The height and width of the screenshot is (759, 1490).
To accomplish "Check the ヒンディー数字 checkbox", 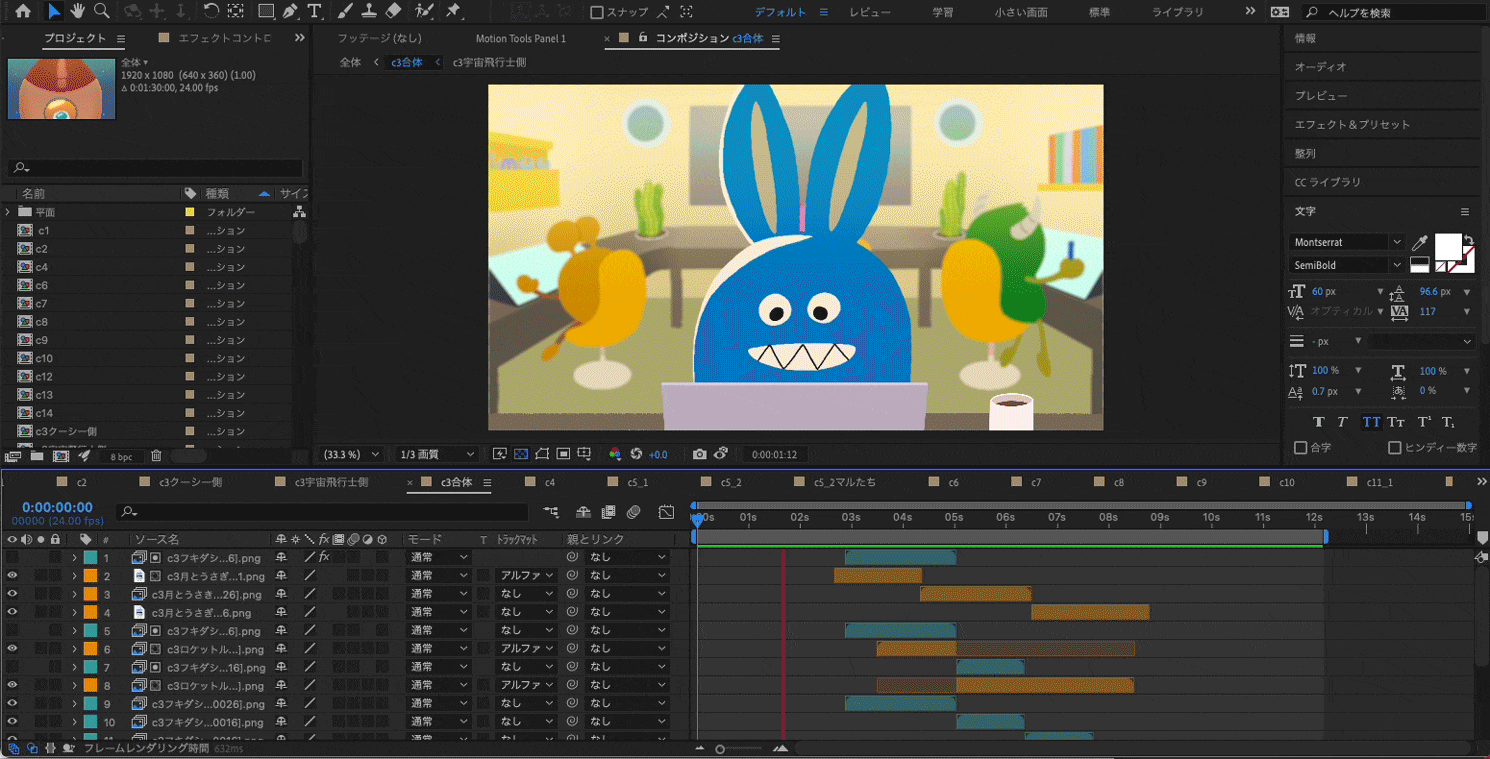I will [x=1394, y=447].
